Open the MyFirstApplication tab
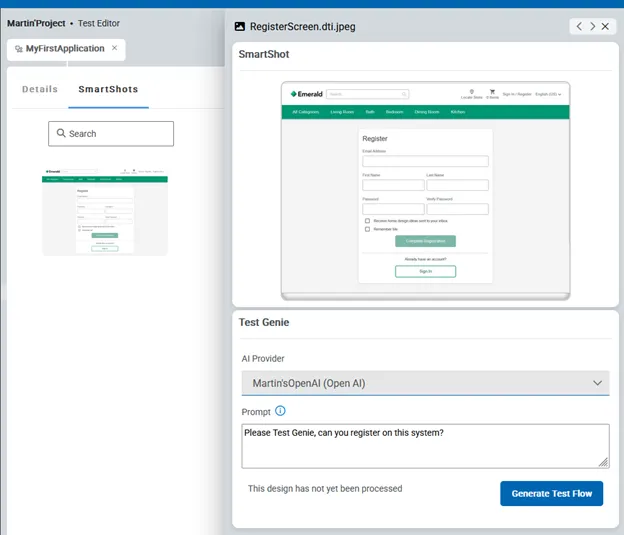 point(66,49)
